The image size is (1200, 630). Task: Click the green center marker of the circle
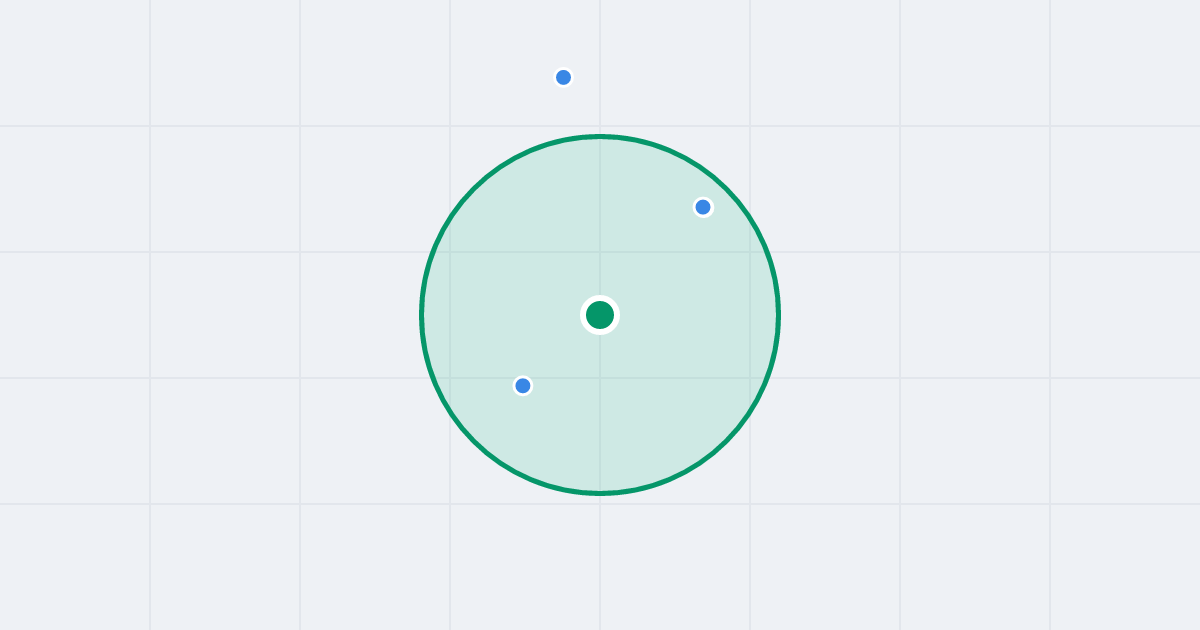coord(600,315)
